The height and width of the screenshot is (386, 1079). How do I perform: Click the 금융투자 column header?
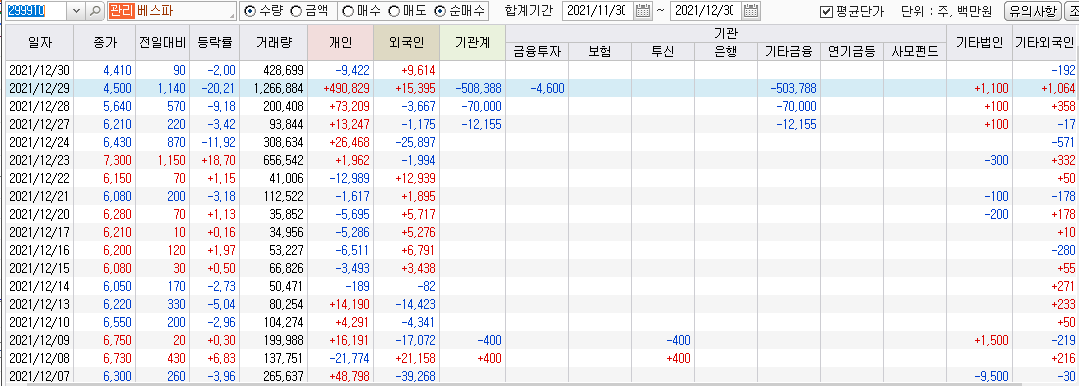tap(537, 51)
